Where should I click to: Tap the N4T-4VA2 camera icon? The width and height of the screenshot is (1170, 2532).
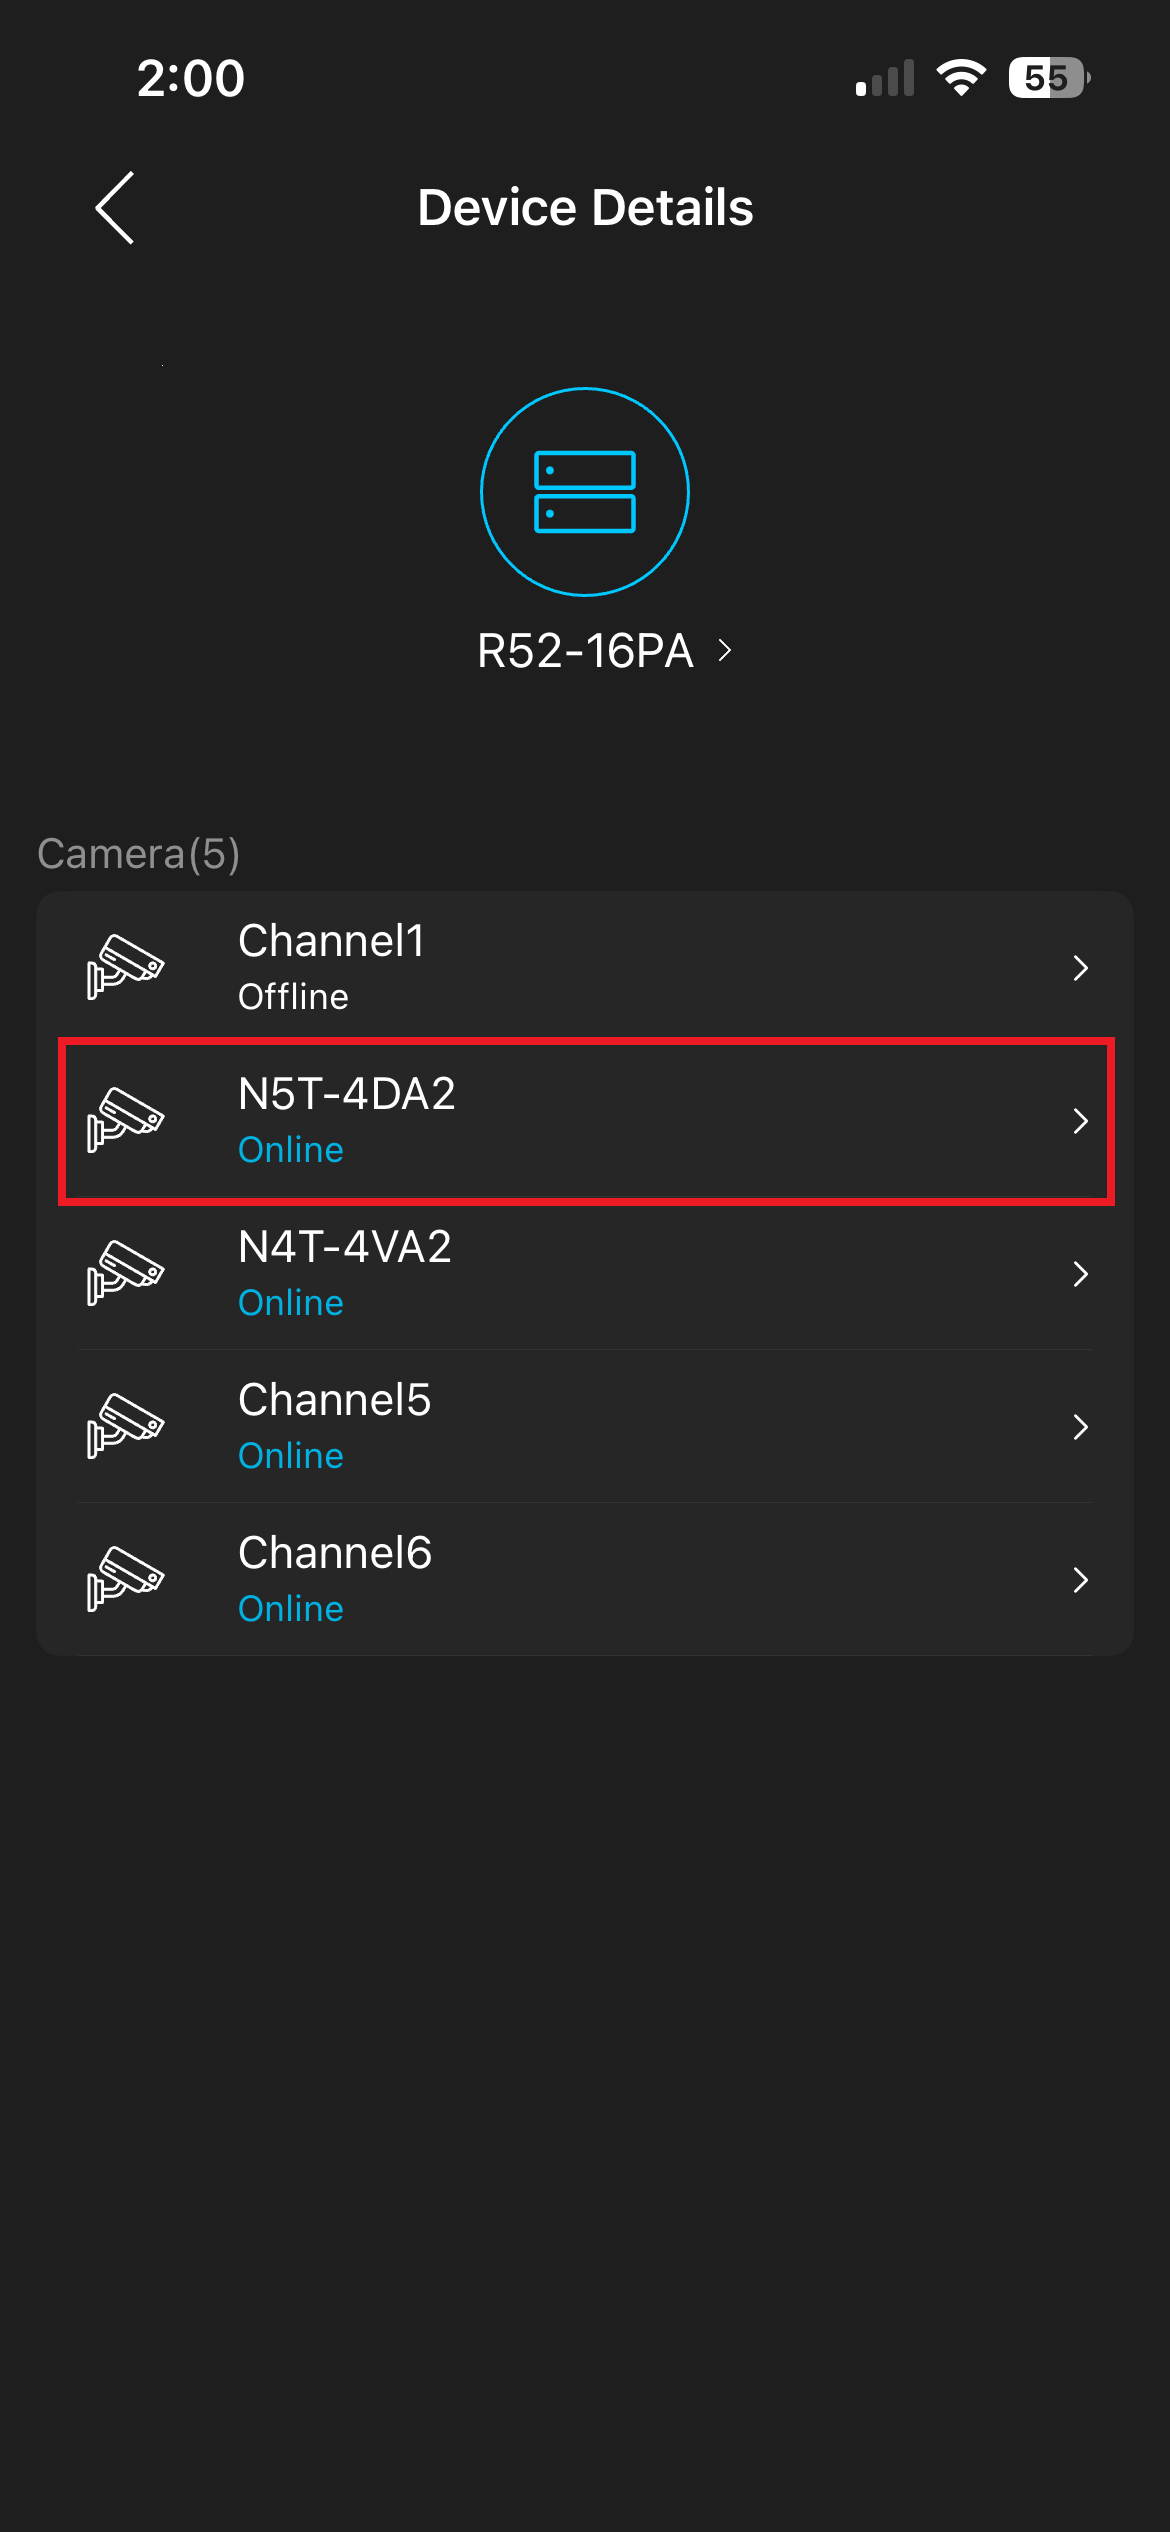125,1273
